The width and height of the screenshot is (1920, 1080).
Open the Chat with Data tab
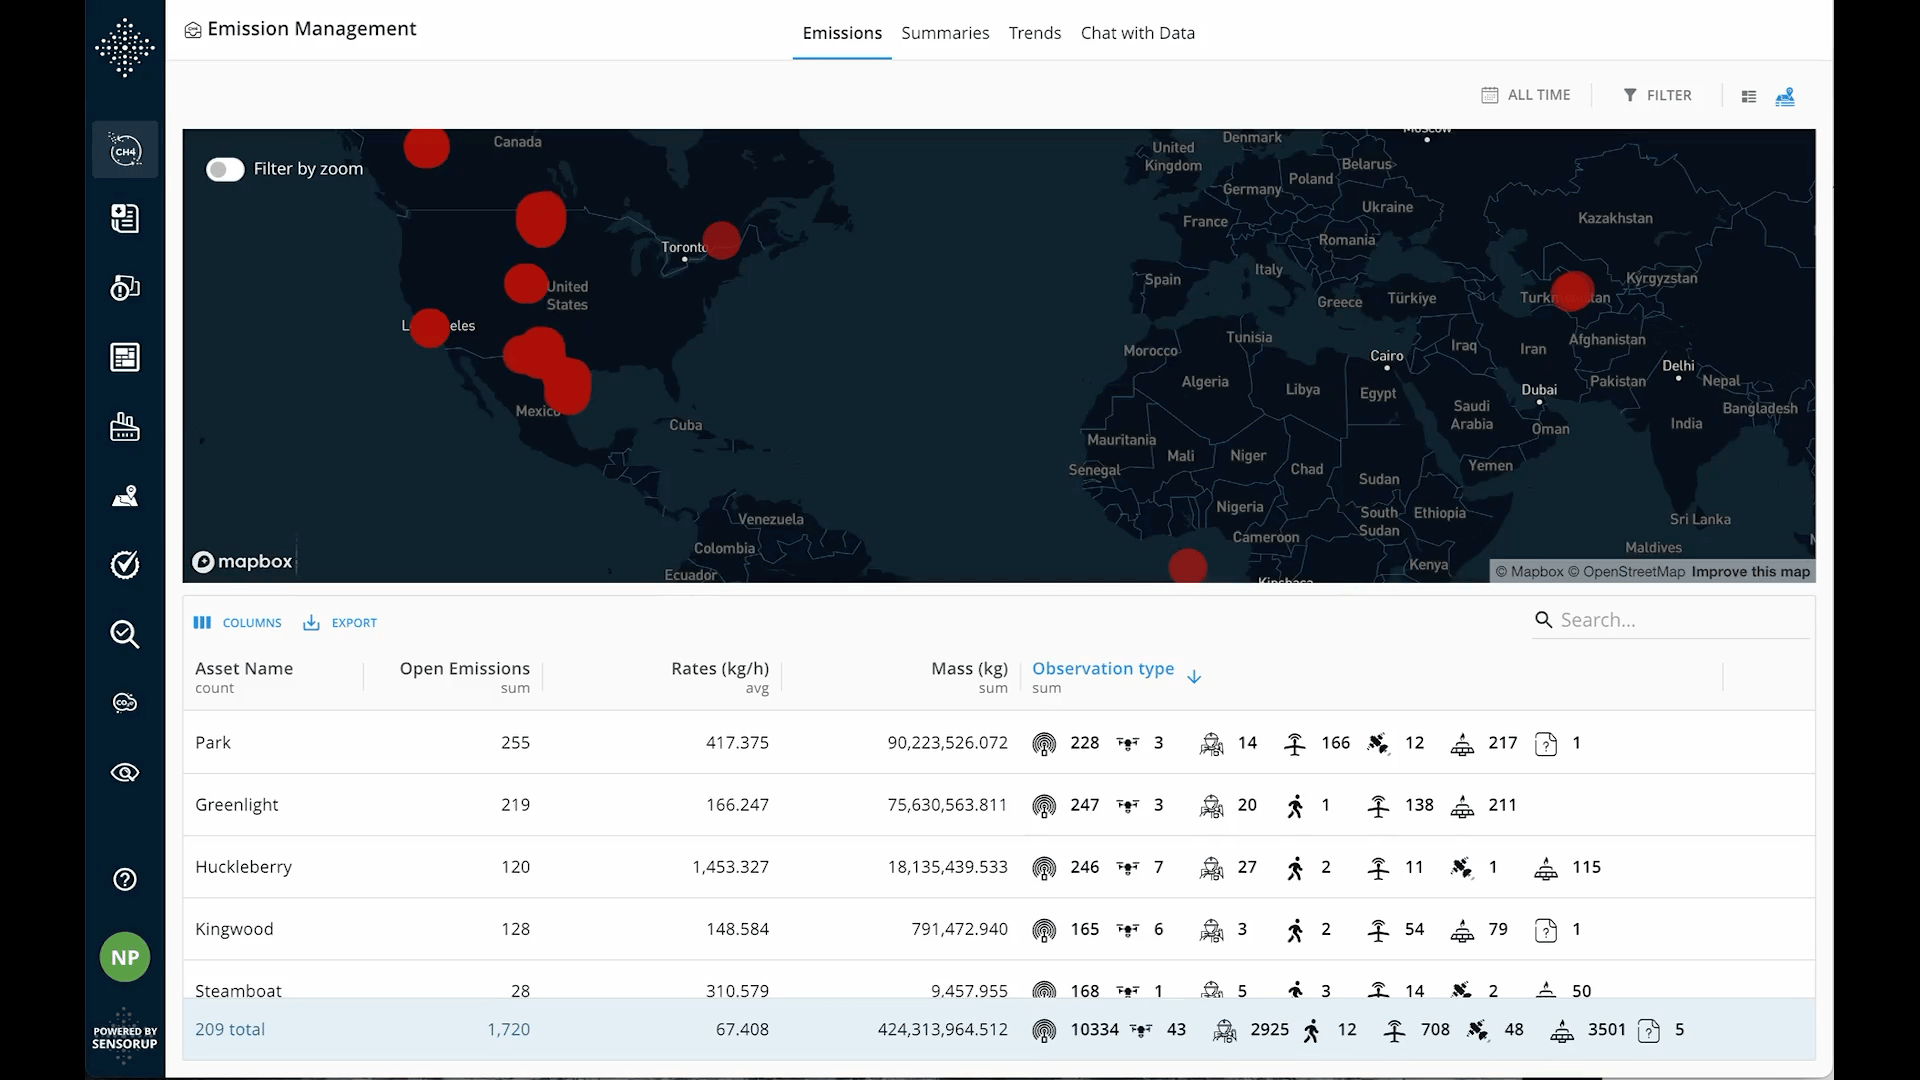pos(1137,33)
